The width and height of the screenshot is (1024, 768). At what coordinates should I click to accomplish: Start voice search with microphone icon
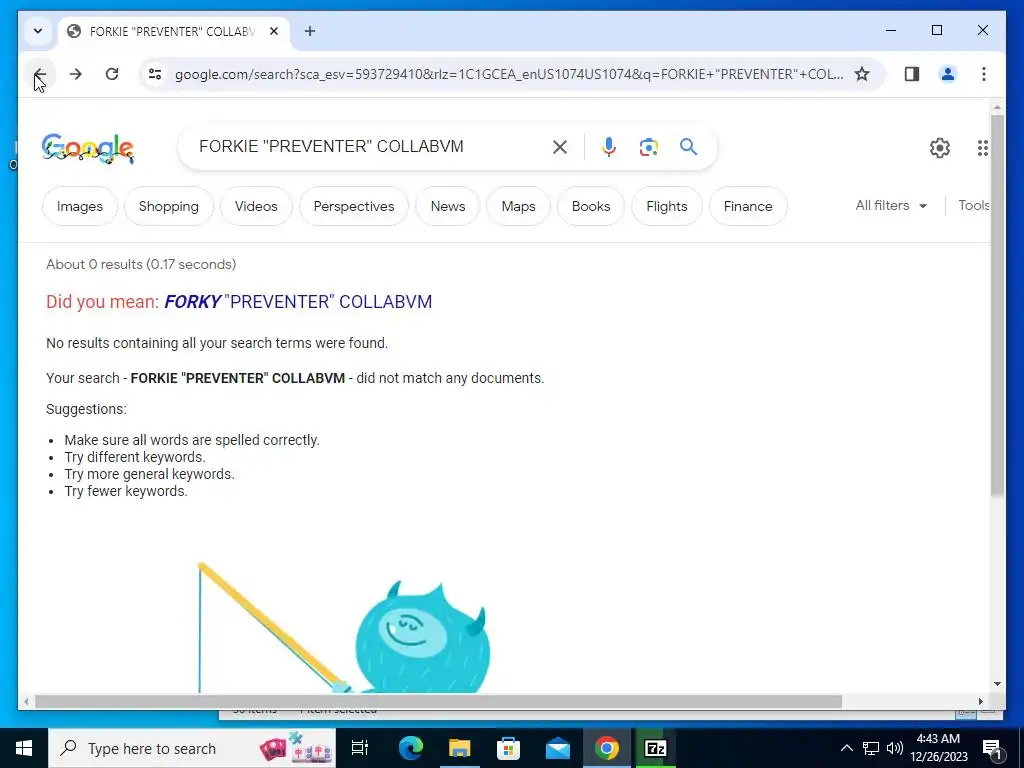click(609, 147)
